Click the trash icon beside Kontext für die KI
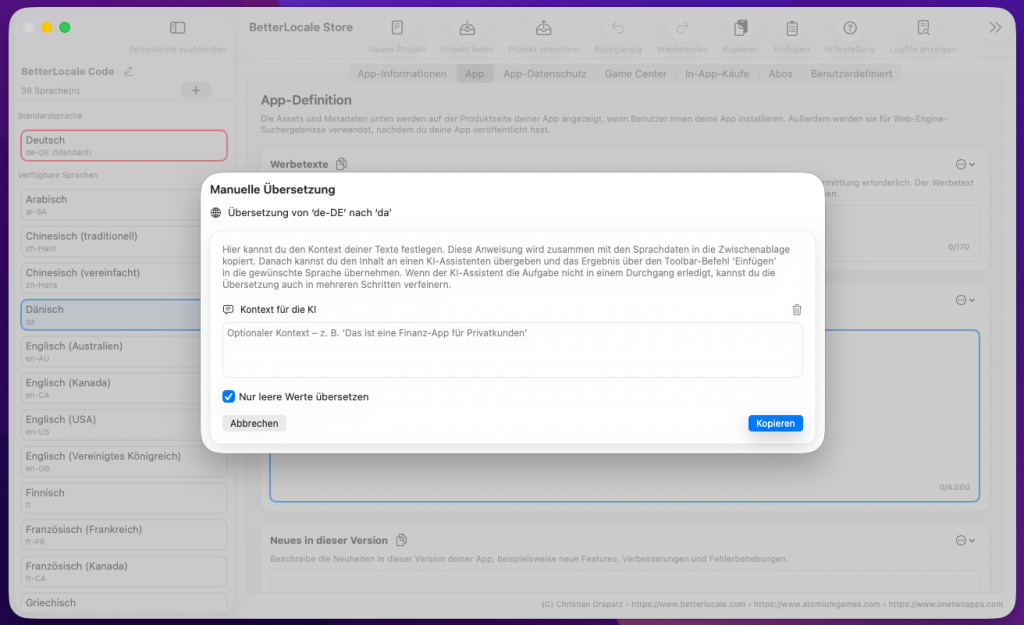The image size is (1024, 625). (796, 310)
